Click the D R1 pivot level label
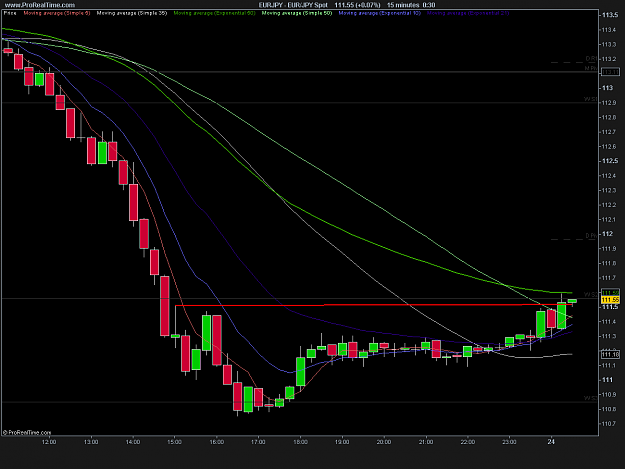The image size is (625, 469). (591, 59)
